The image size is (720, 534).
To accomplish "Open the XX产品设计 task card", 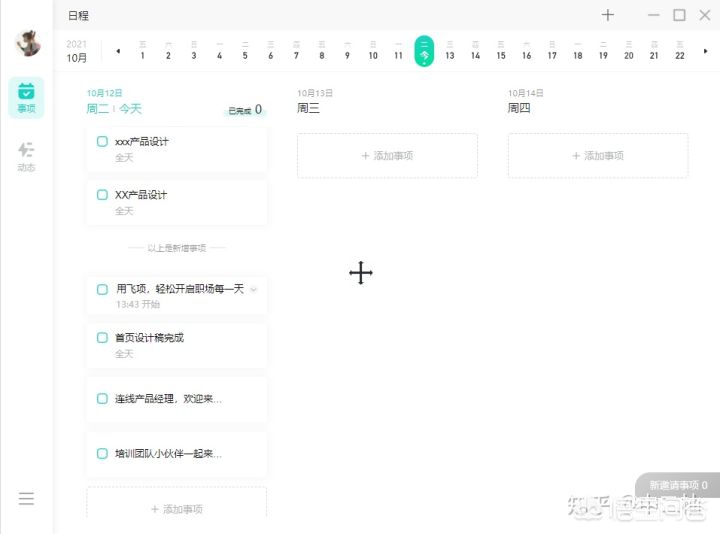I will (177, 203).
